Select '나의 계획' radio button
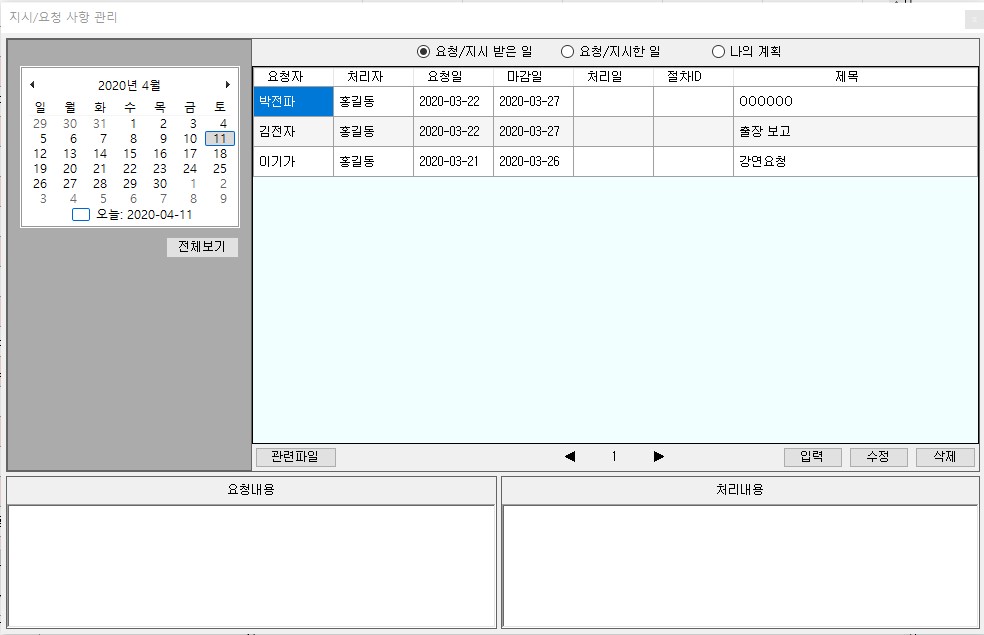This screenshot has height=635, width=984. point(718,52)
